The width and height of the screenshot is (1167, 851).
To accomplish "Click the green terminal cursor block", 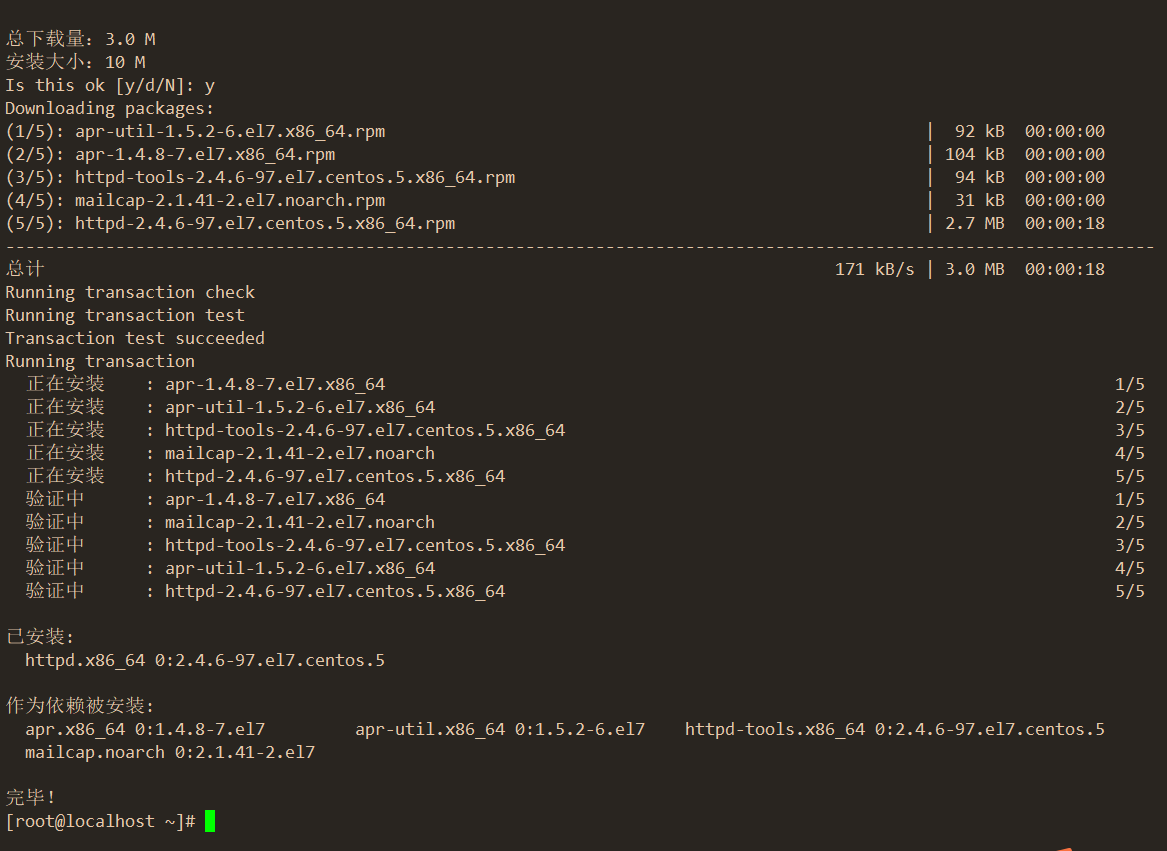I will tap(210, 821).
